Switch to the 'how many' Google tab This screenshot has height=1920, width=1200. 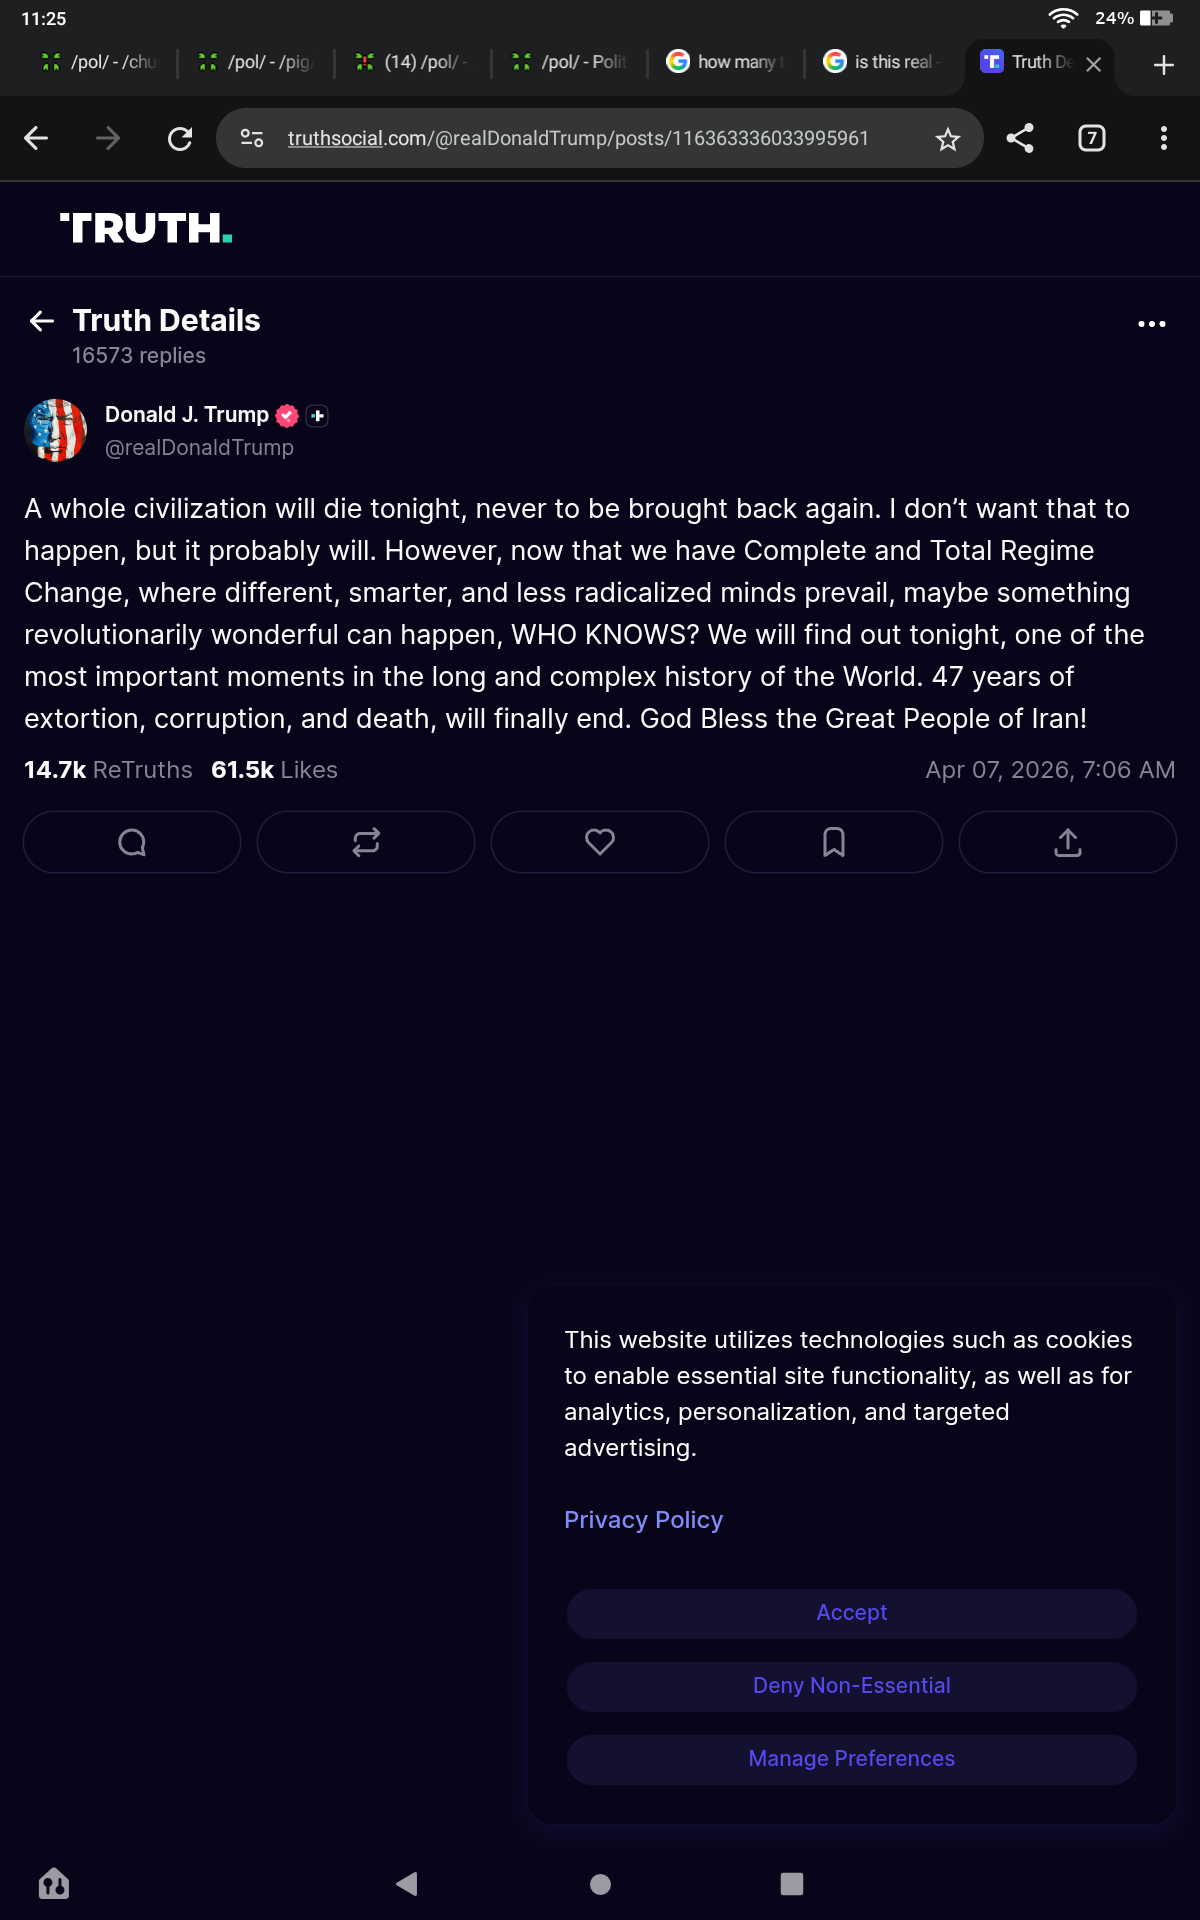[x=726, y=62]
